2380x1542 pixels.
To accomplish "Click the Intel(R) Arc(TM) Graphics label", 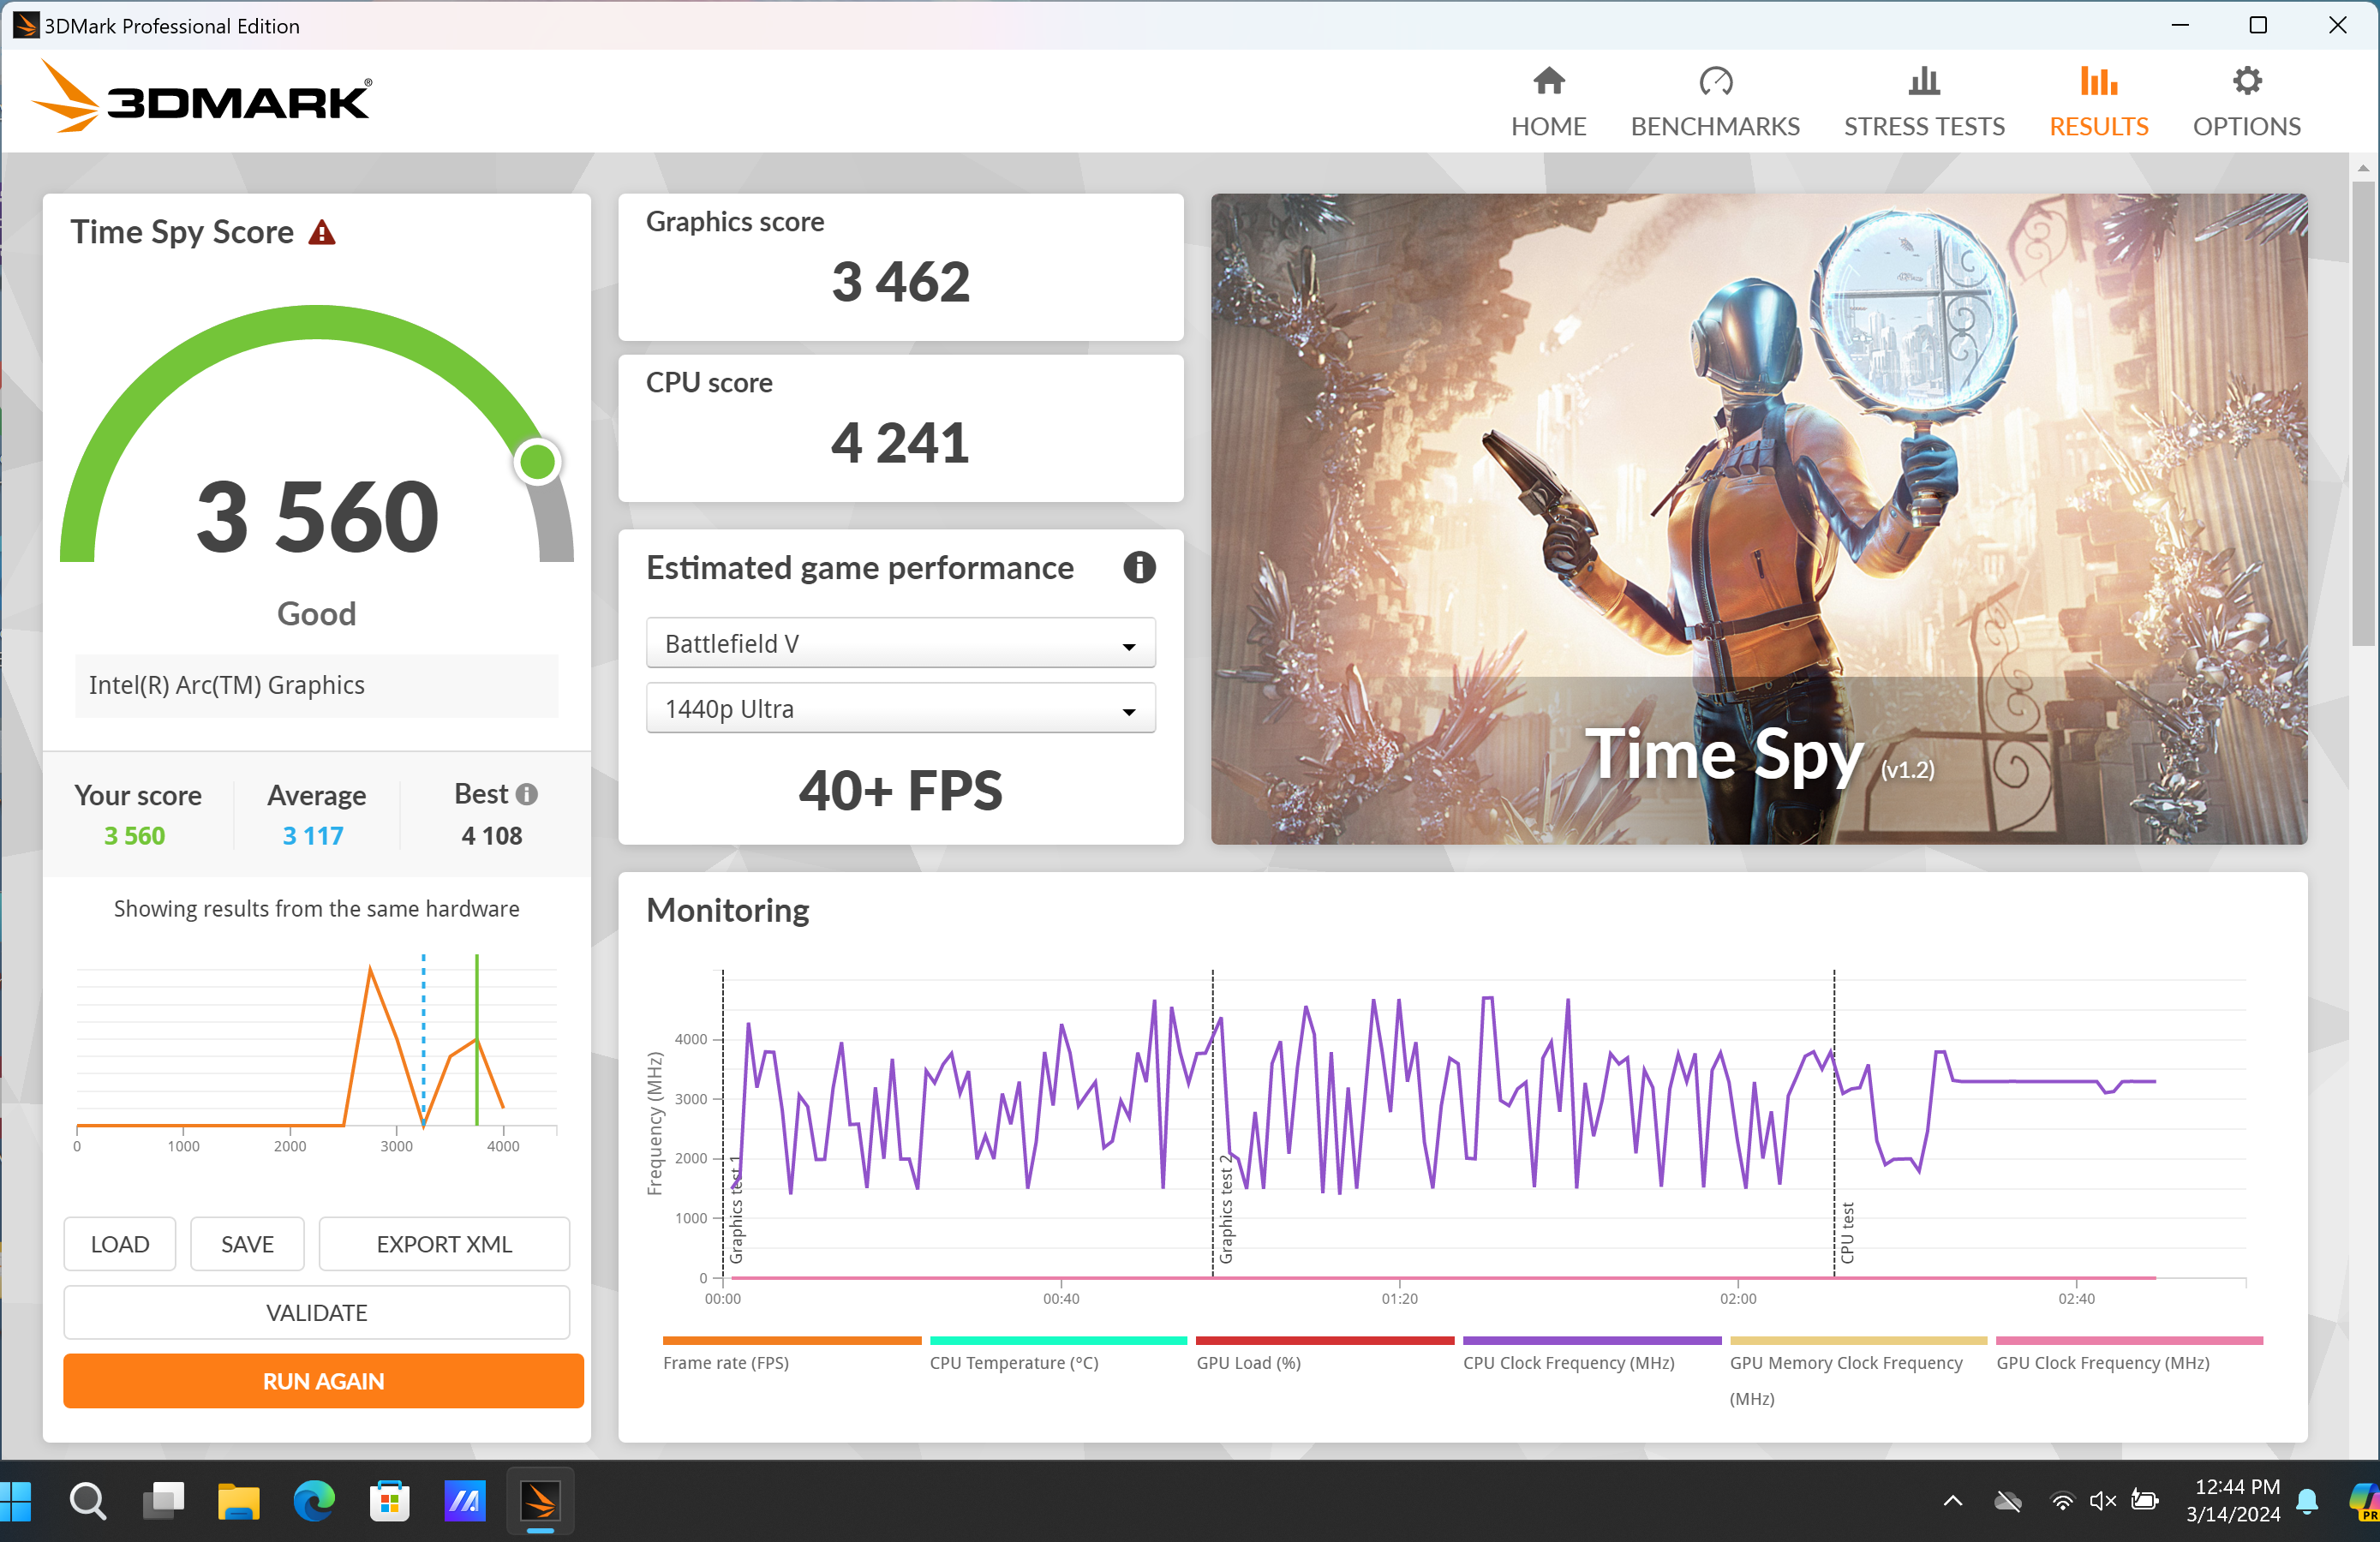I will tap(227, 685).
